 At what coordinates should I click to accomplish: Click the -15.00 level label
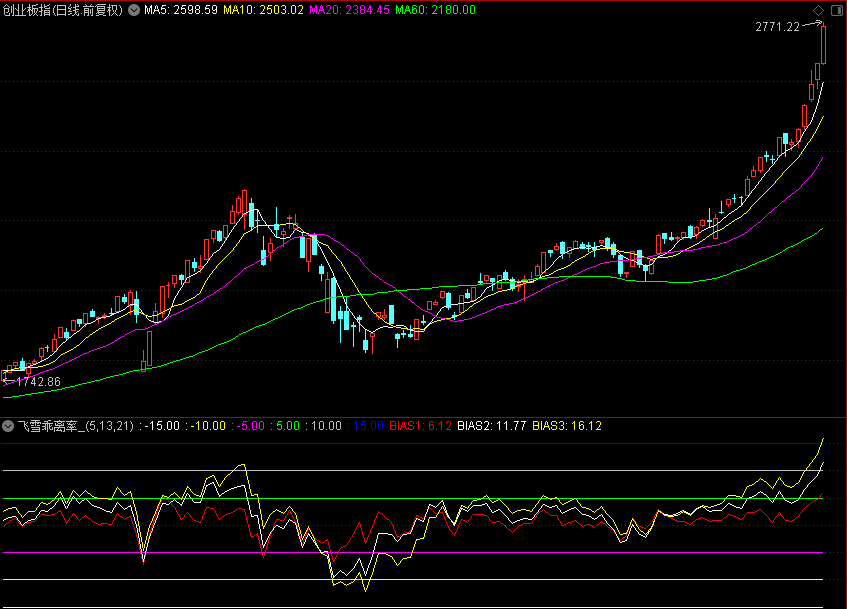[159, 426]
